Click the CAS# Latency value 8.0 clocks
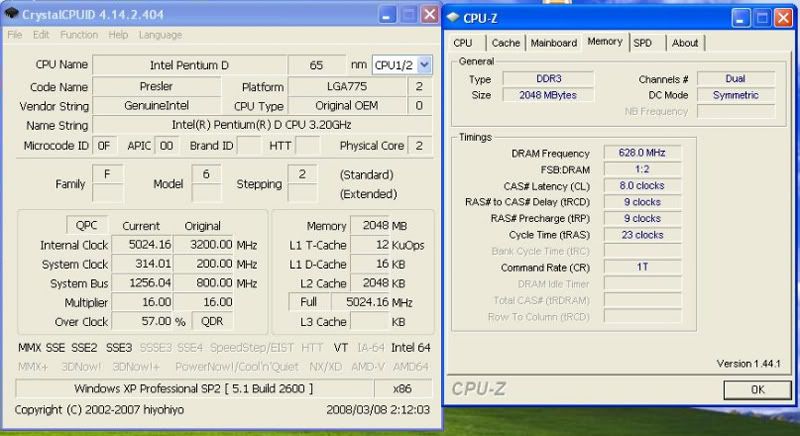Screen dimensions: 800x436 (642, 185)
